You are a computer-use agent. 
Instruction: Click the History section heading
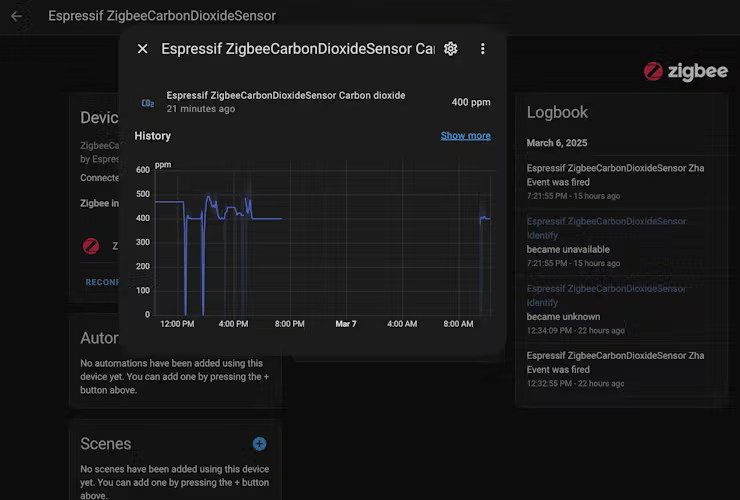click(153, 136)
